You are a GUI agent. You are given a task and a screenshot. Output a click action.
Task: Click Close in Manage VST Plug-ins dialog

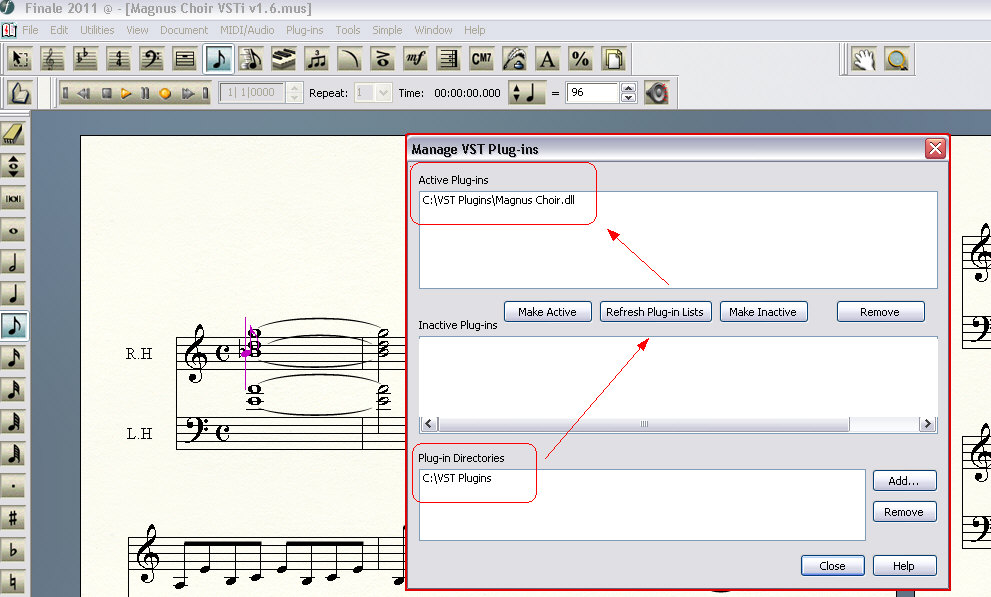[x=832, y=566]
